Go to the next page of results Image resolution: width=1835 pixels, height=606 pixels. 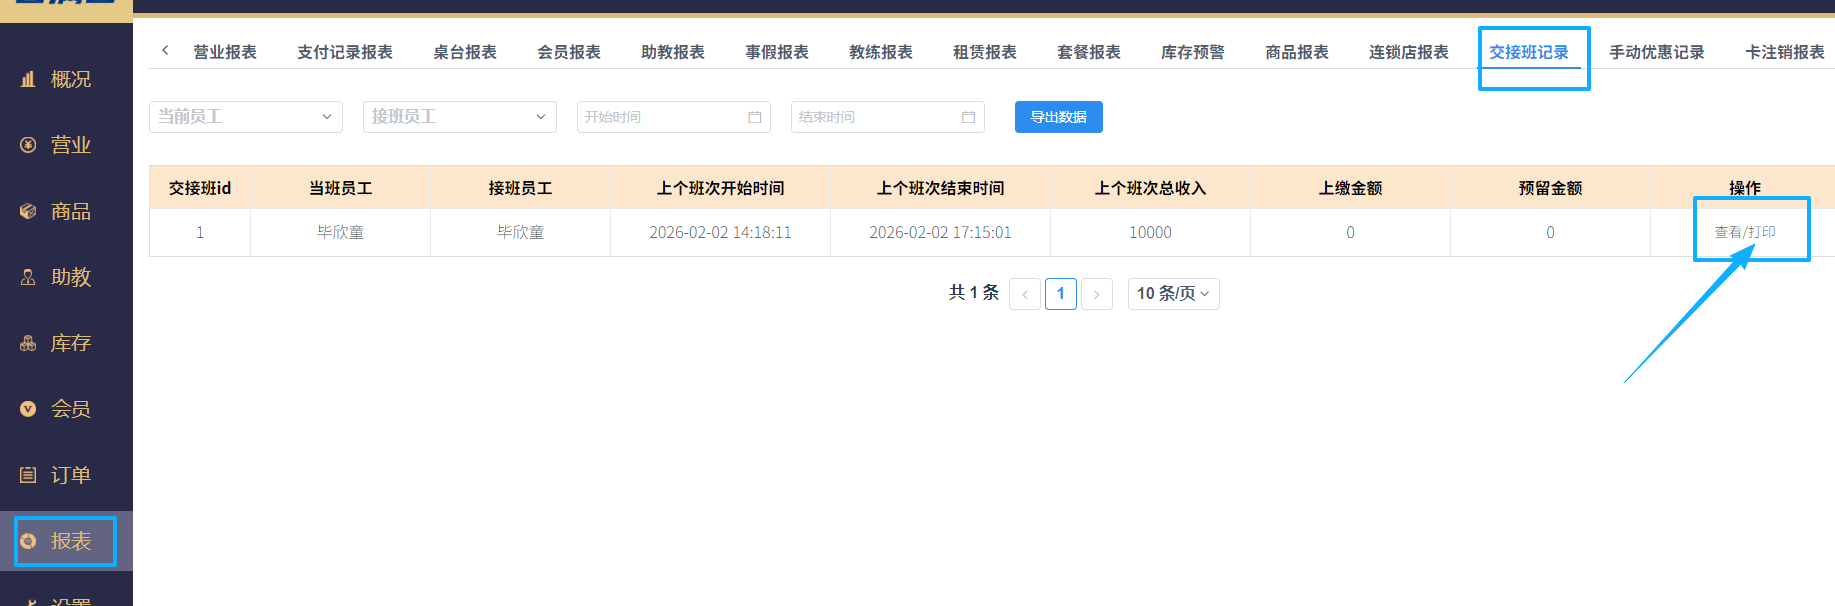coord(1097,294)
